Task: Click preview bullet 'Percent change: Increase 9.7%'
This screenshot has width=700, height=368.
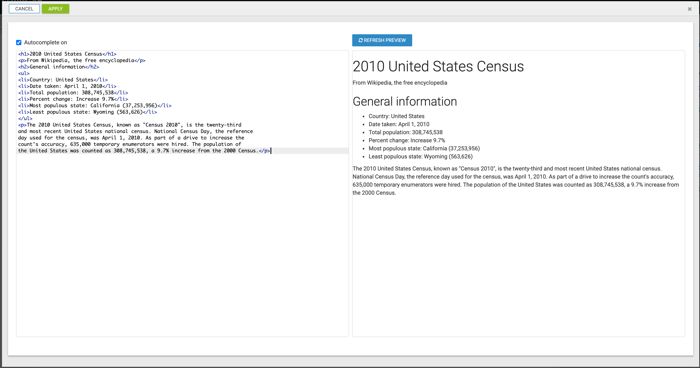Action: [406, 140]
